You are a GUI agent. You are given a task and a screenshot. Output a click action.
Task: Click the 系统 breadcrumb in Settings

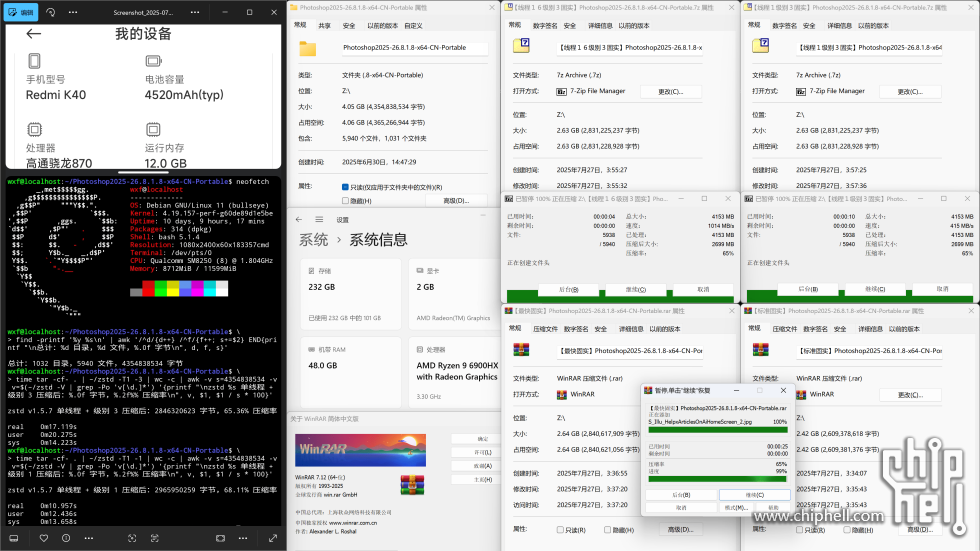pyautogui.click(x=313, y=240)
